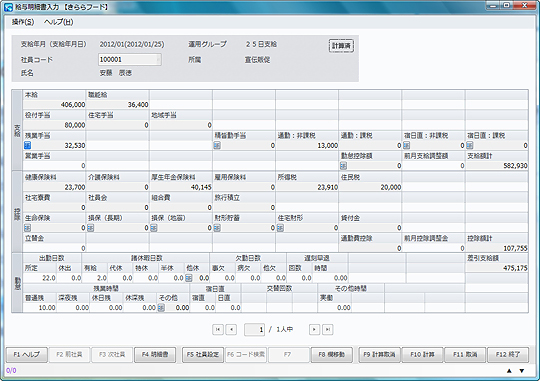
Task: Click the 貸付金 amount cell
Action: click(370, 228)
